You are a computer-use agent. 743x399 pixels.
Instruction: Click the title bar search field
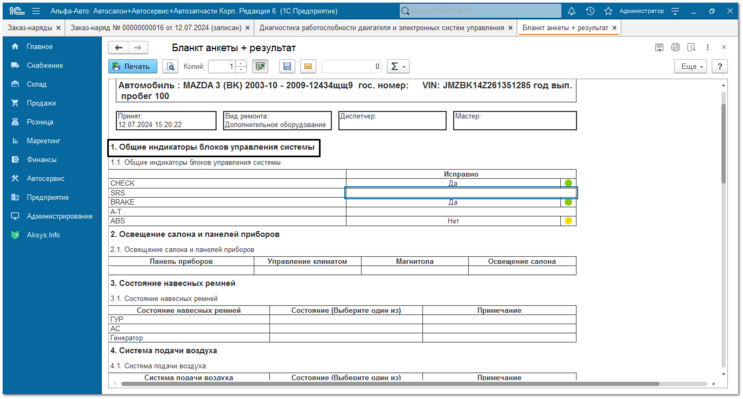point(480,11)
